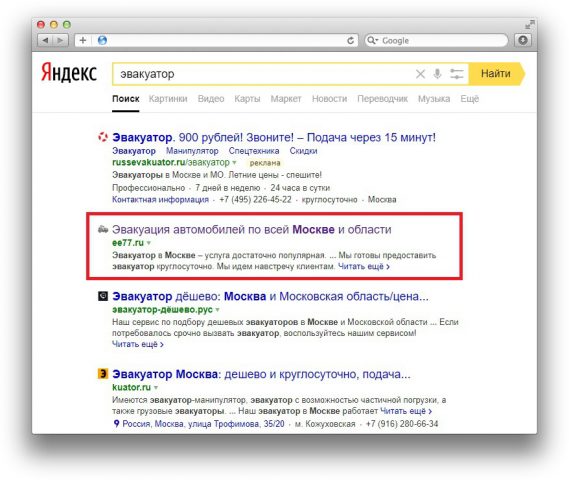569x480 pixels.
Task: Click the эвакуатор-дёшево.рус favicon icon
Action: tap(103, 296)
